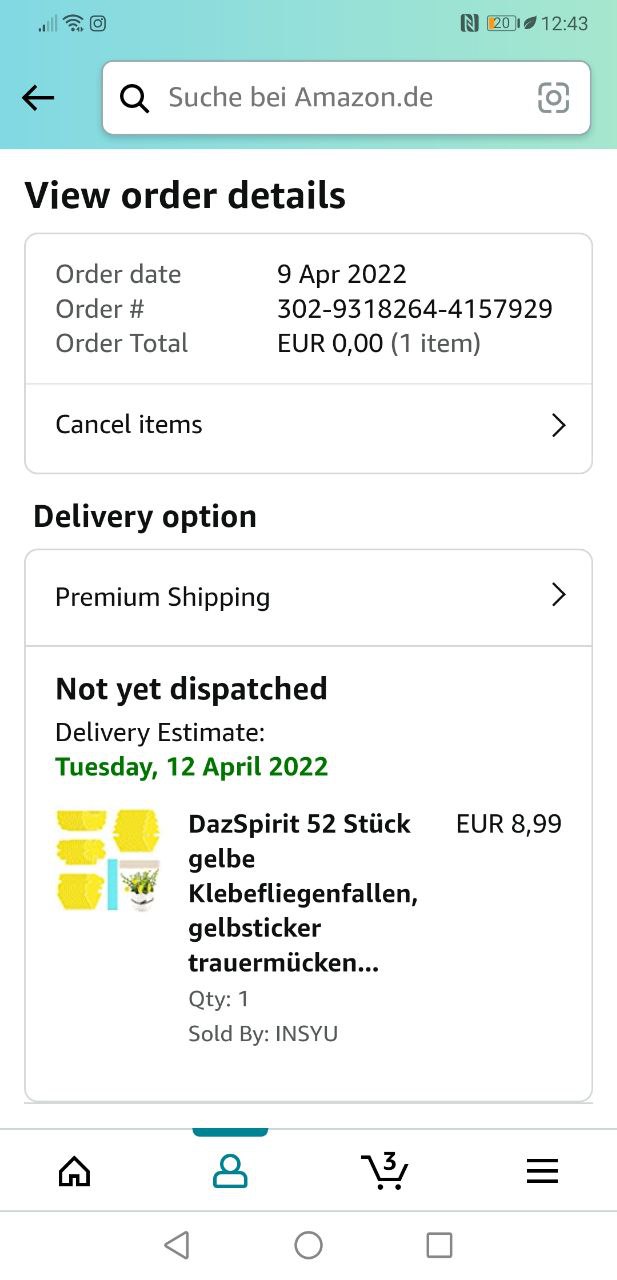Tap the order number text
The image size is (617, 1280).
coord(414,309)
